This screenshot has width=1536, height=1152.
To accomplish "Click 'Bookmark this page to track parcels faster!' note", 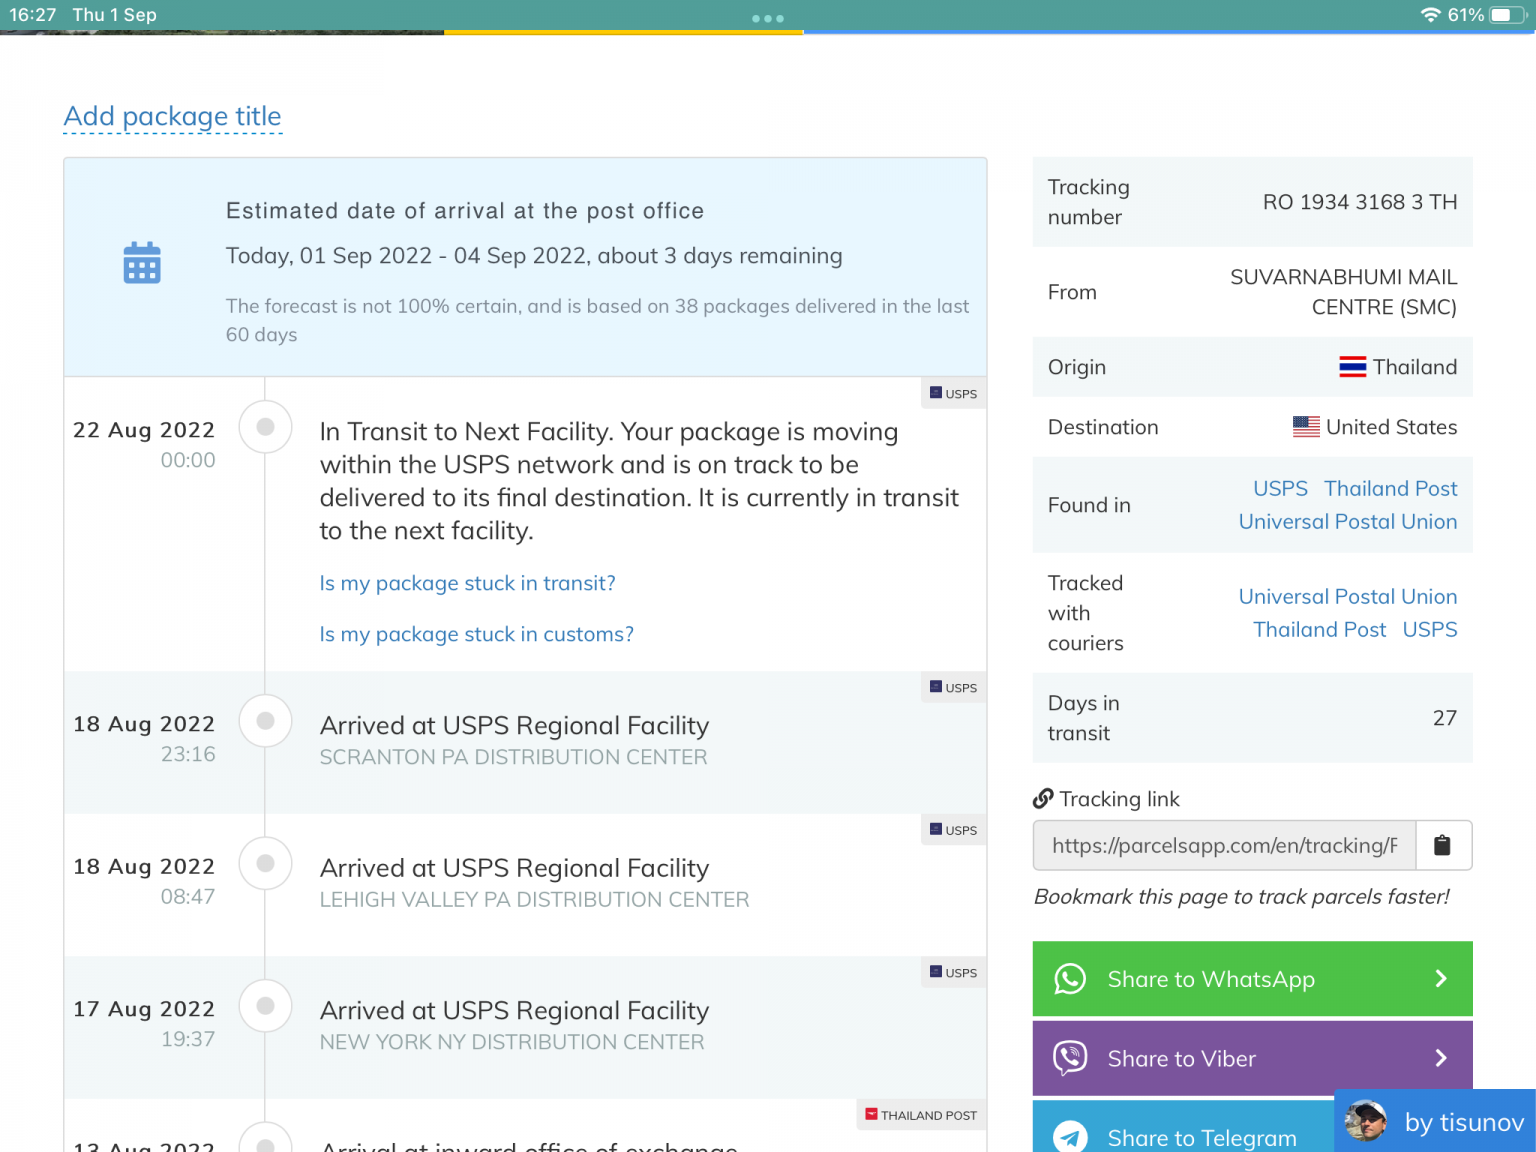I will pyautogui.click(x=1241, y=896).
